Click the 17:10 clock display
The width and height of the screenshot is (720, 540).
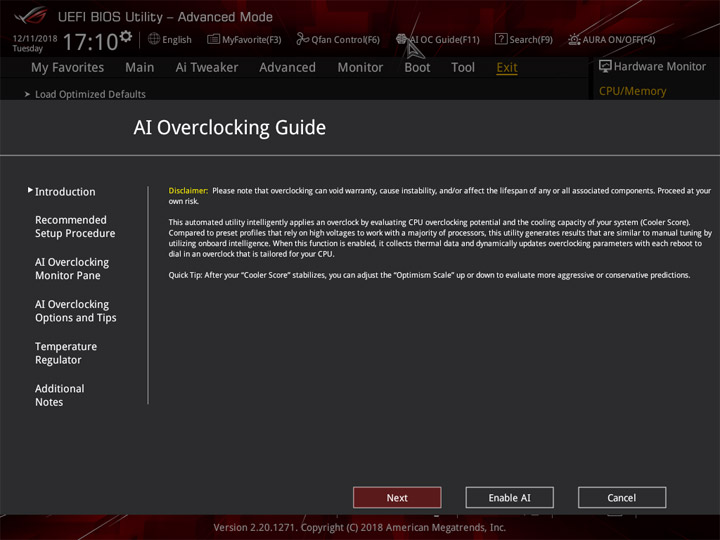90,42
